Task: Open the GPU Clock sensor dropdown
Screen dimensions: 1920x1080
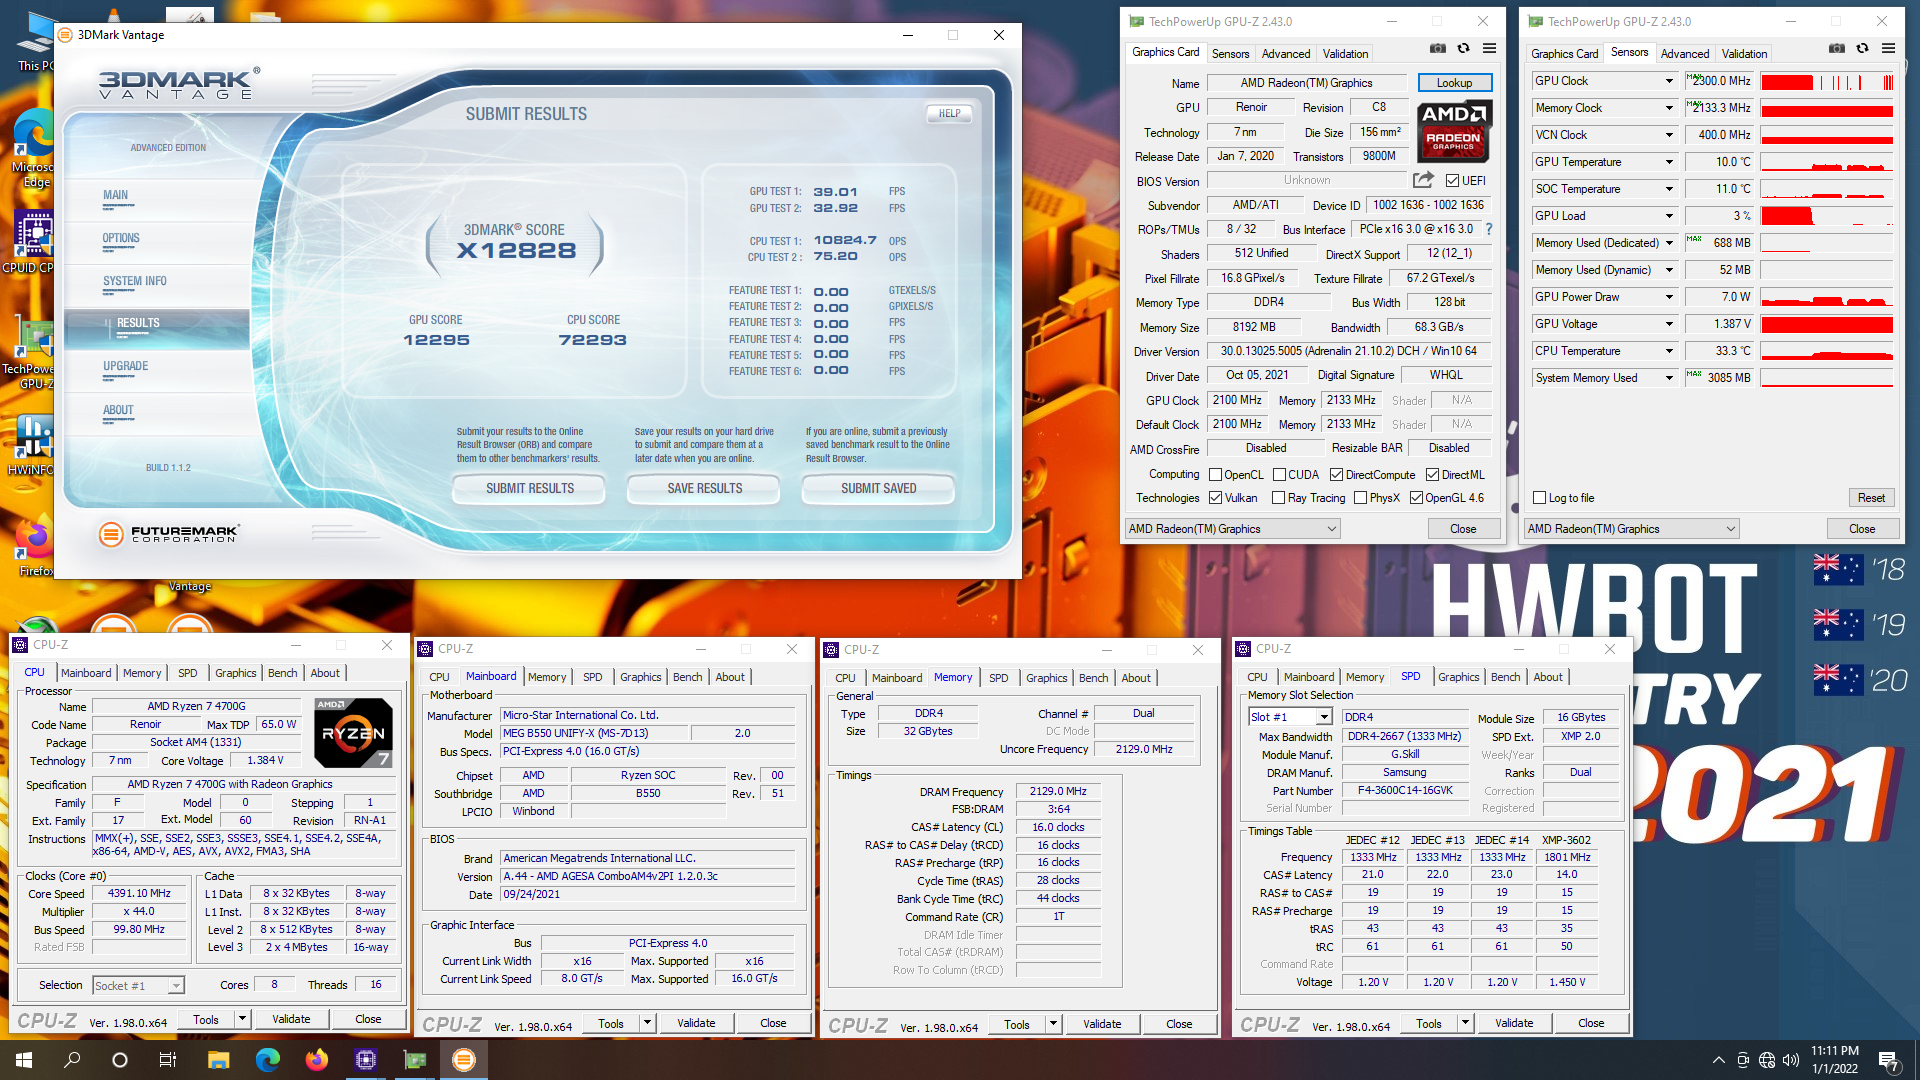Action: point(1668,81)
